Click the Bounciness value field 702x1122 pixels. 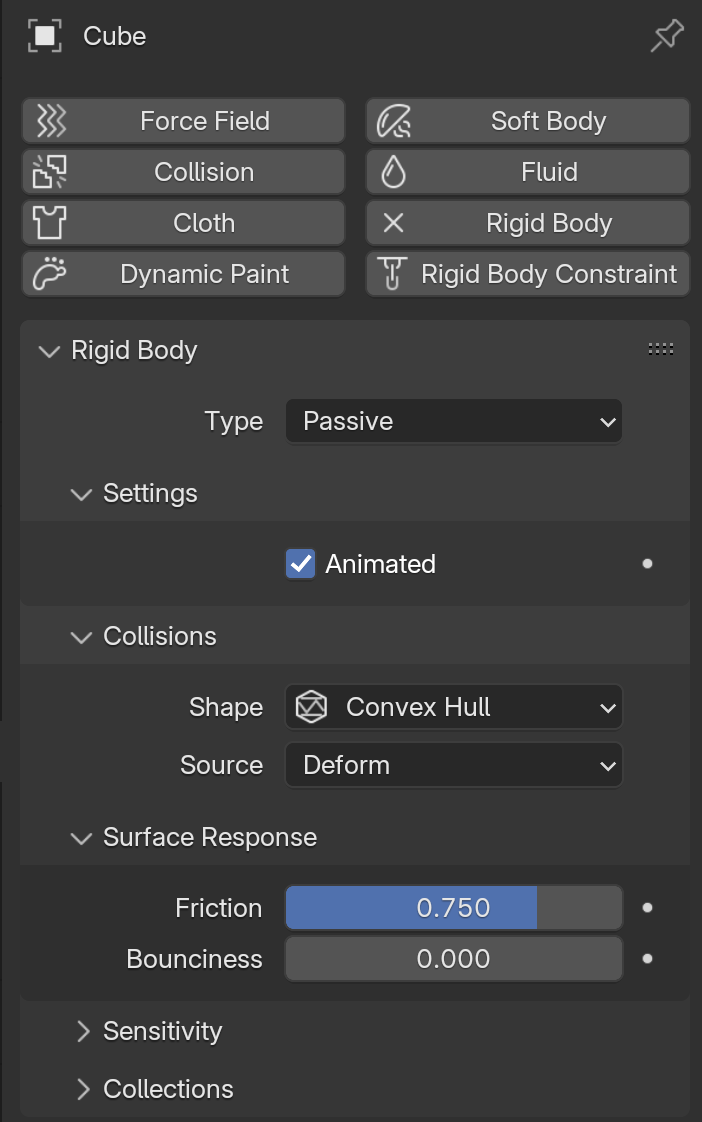(454, 959)
